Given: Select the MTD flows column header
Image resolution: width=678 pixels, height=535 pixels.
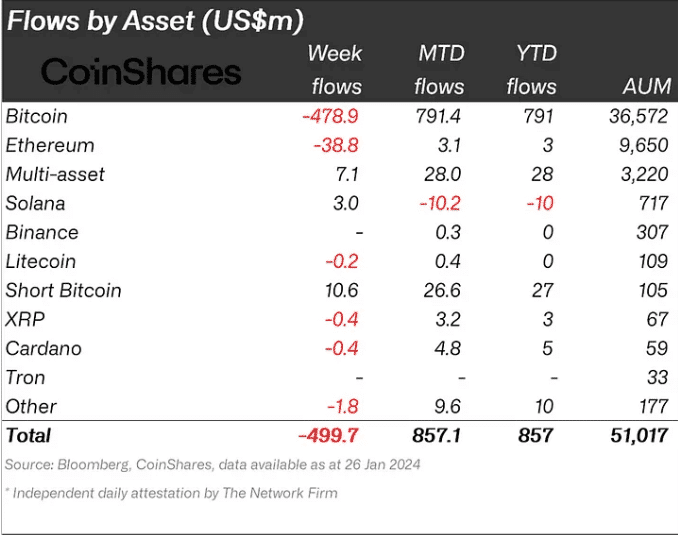Looking at the screenshot, I should (x=439, y=70).
